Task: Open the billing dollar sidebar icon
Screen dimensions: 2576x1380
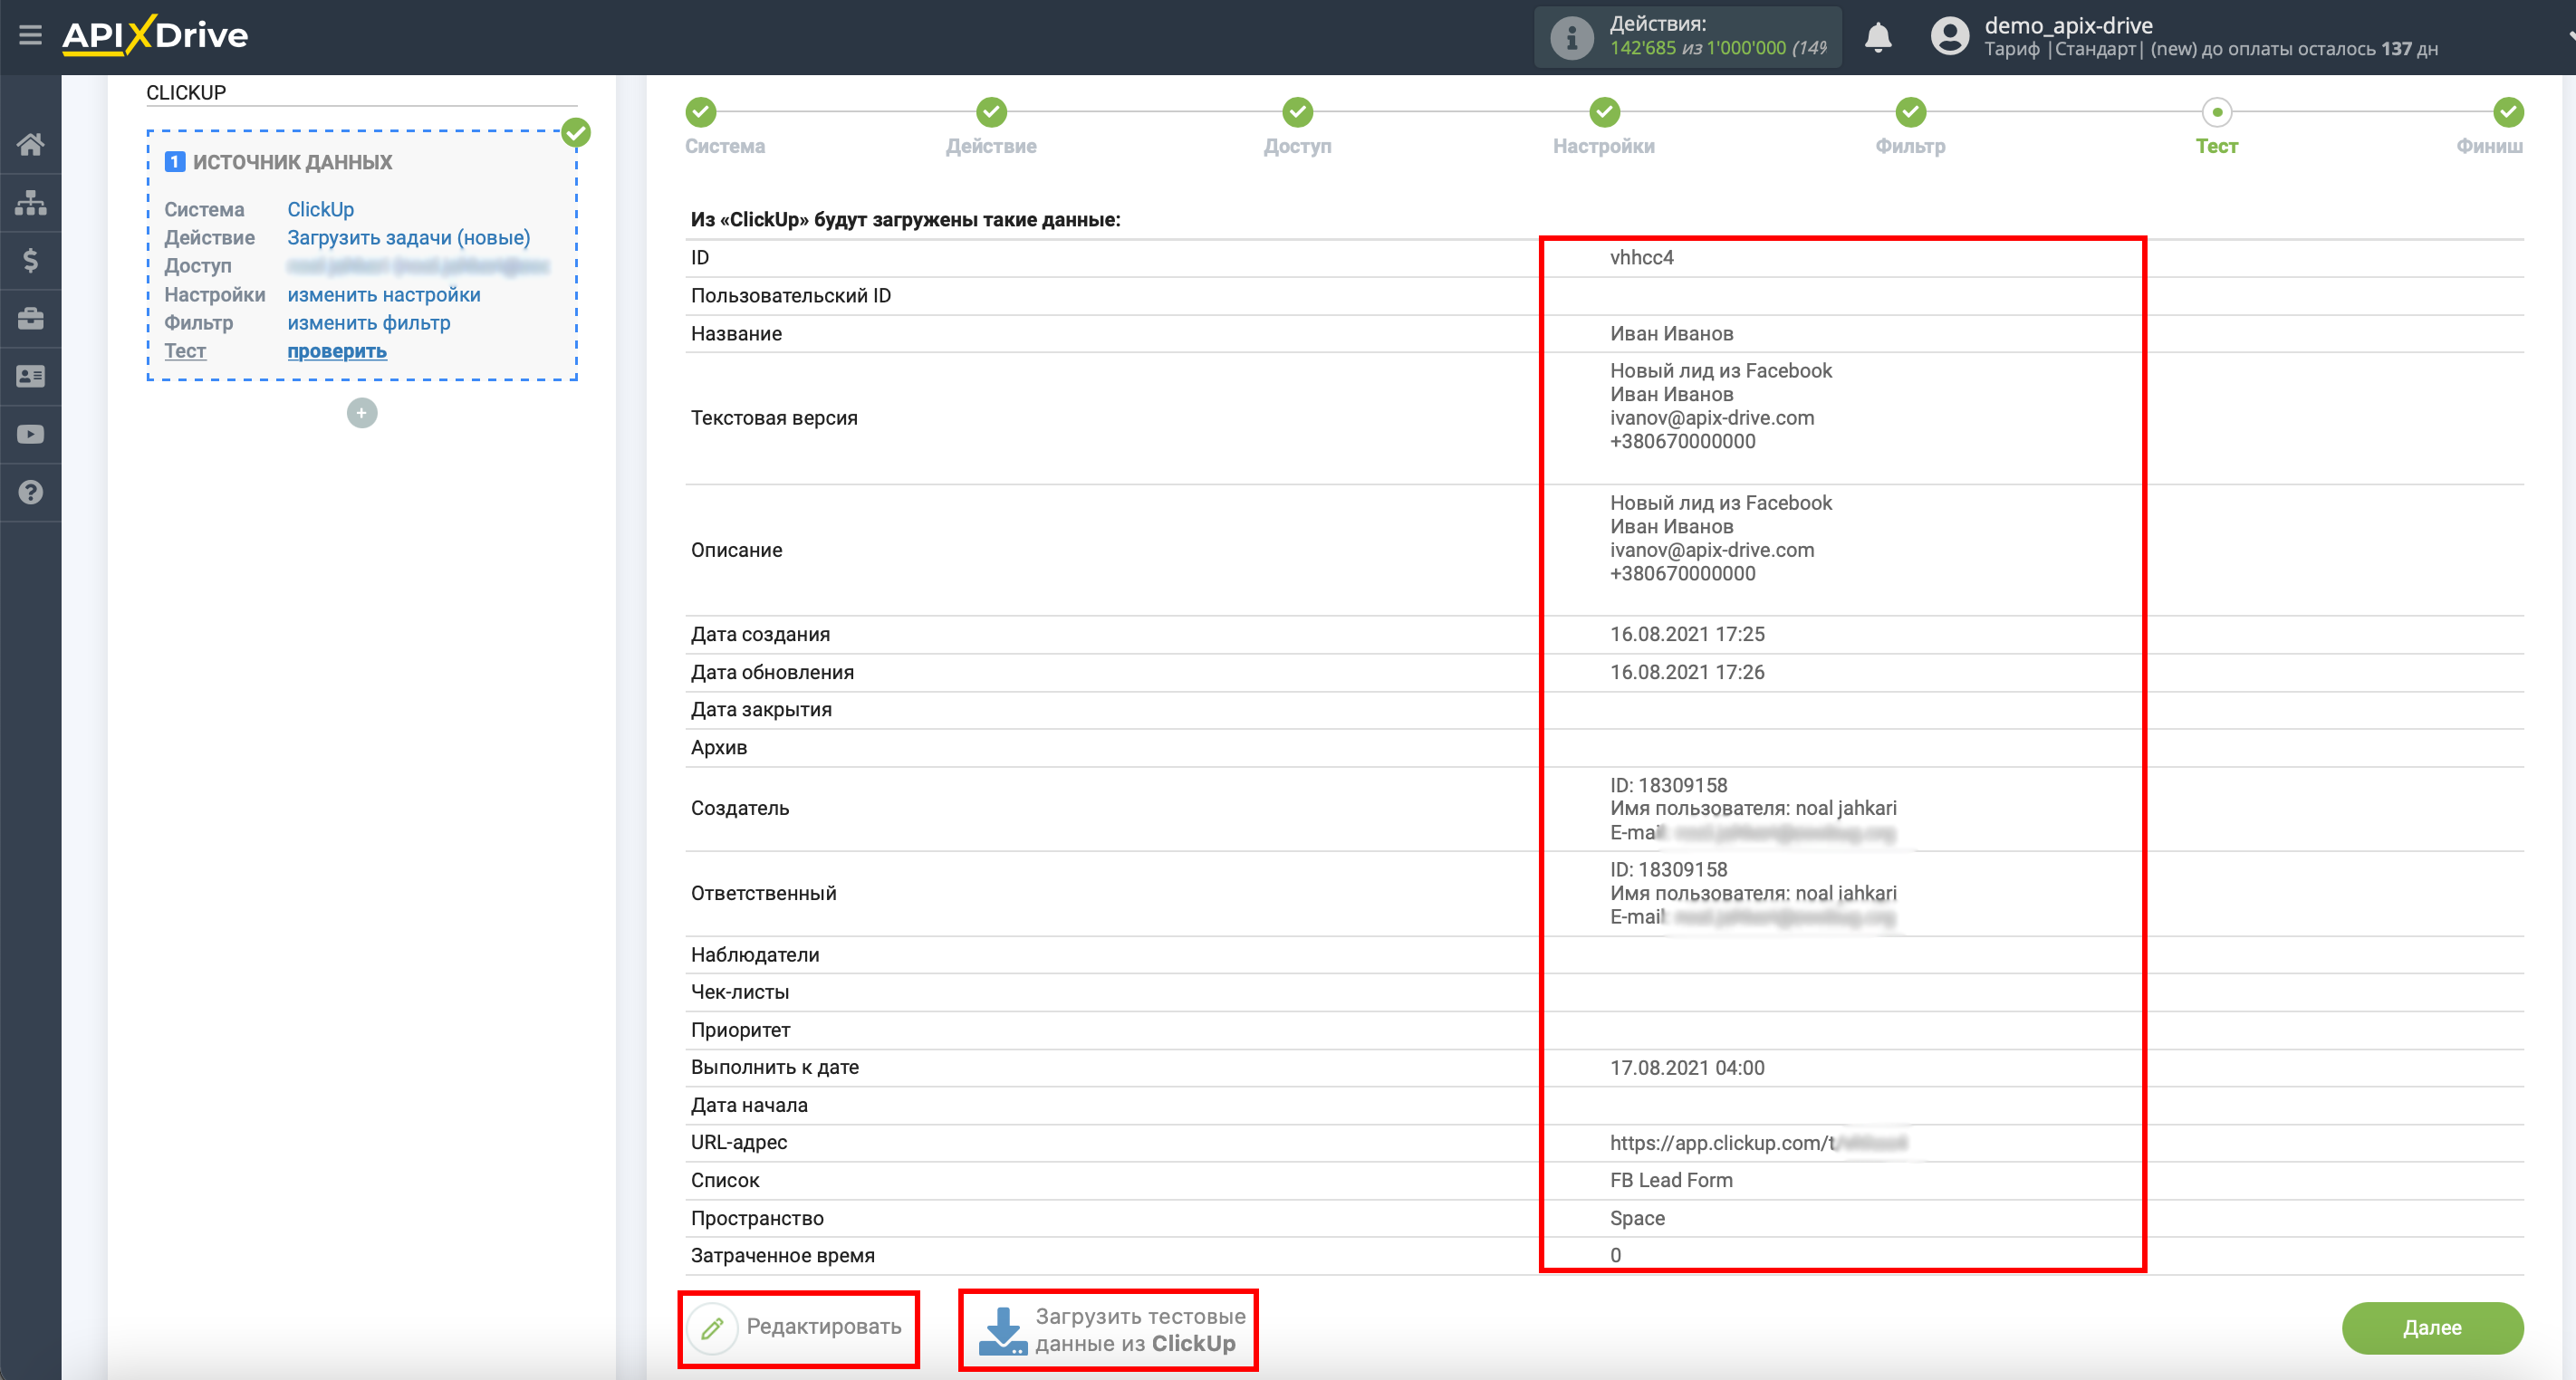Action: point(30,261)
